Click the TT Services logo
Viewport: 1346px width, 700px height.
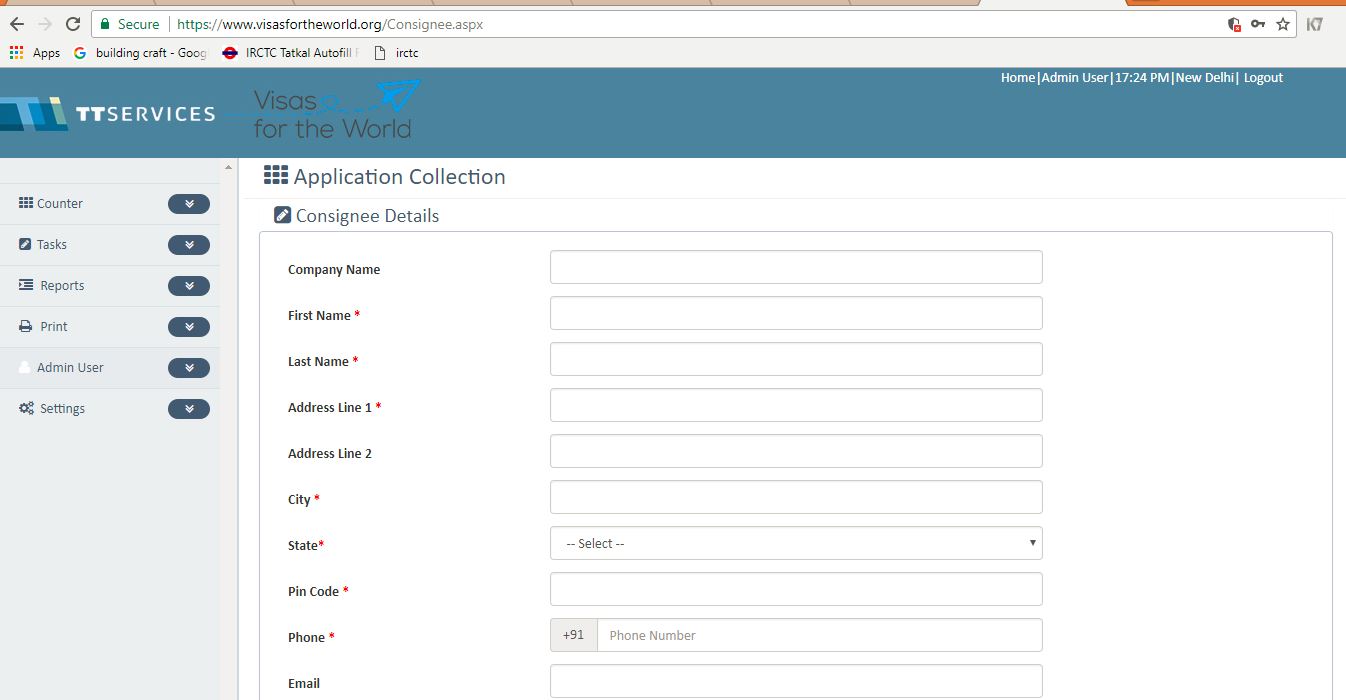coord(108,114)
